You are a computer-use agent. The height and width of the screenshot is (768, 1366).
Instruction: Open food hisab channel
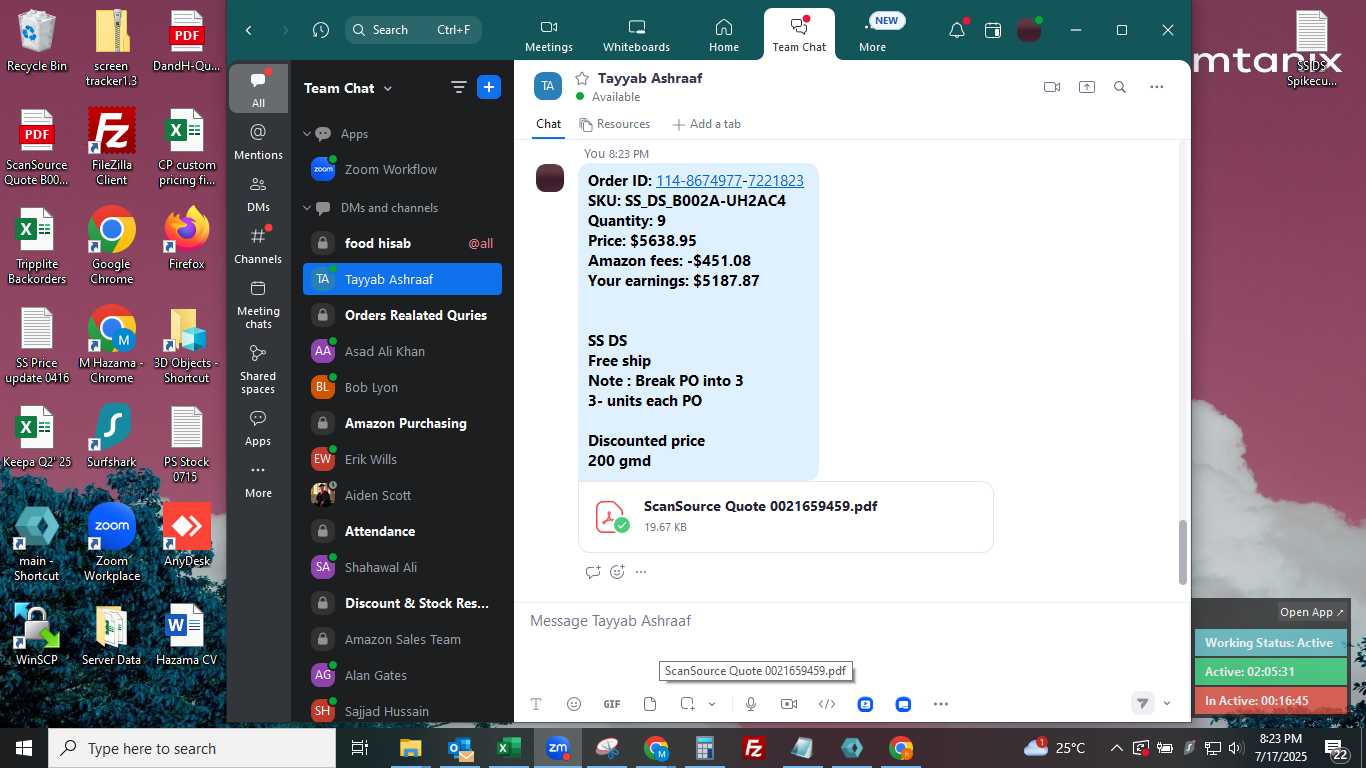[402, 243]
